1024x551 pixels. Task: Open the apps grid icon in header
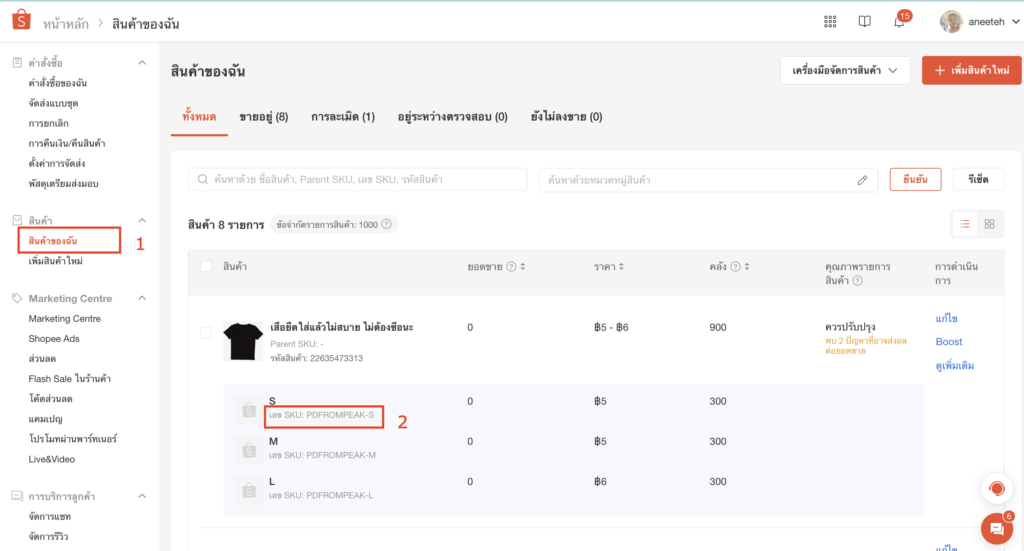pos(830,22)
